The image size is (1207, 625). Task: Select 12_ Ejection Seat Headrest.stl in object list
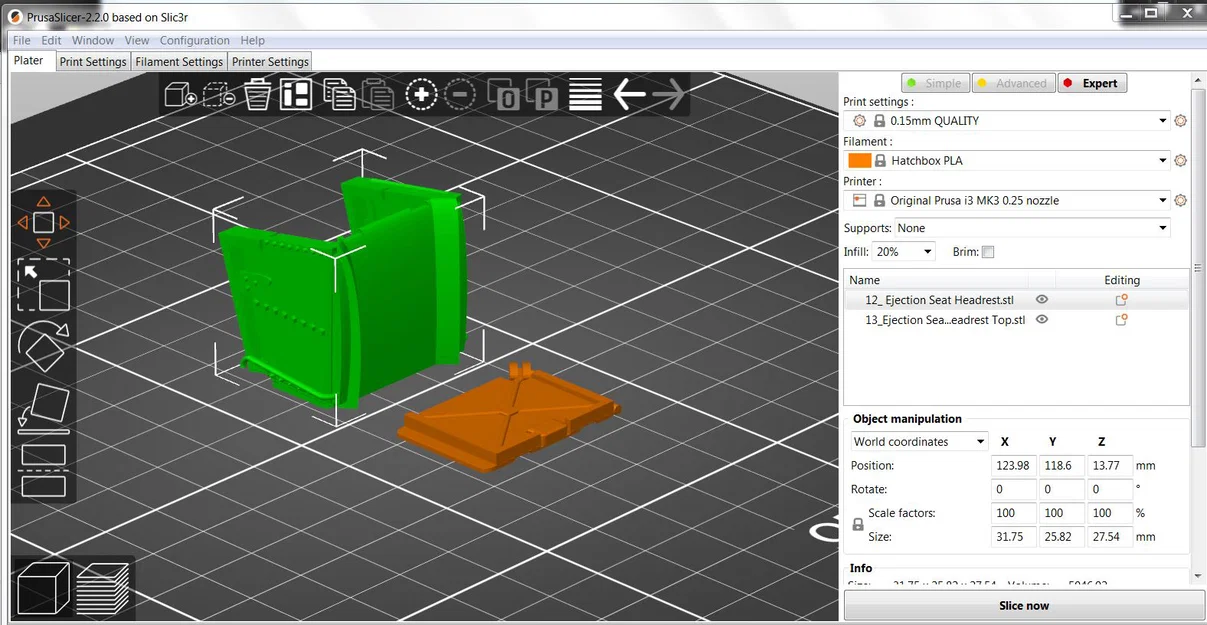(x=939, y=300)
